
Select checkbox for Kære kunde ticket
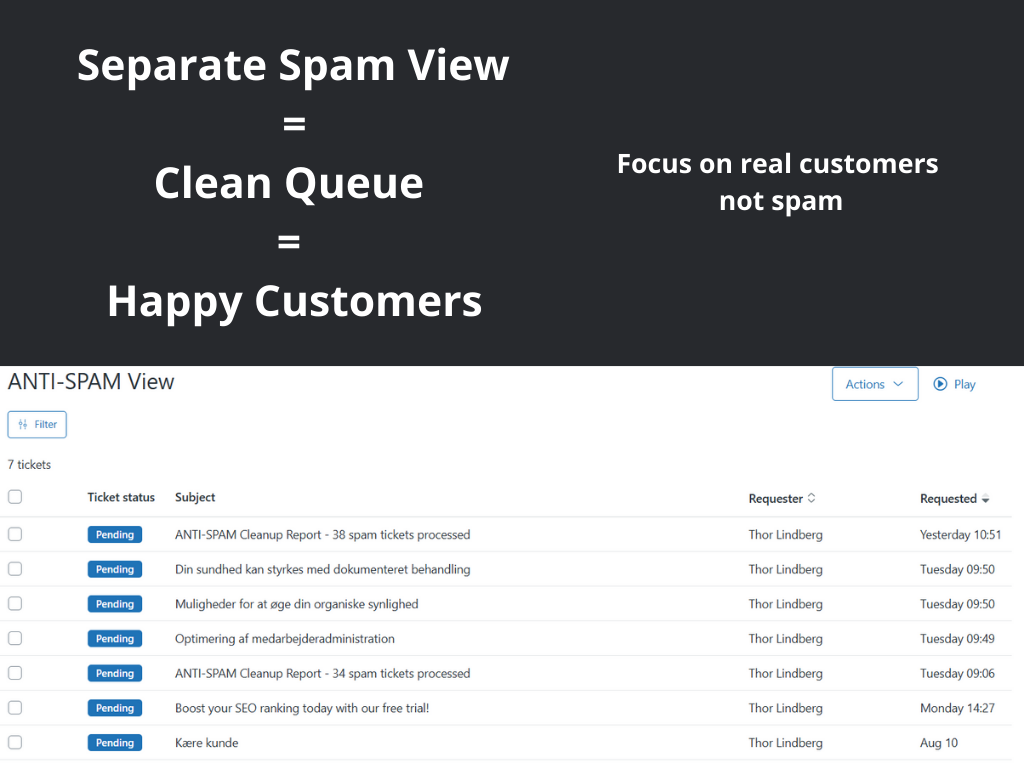(15, 742)
